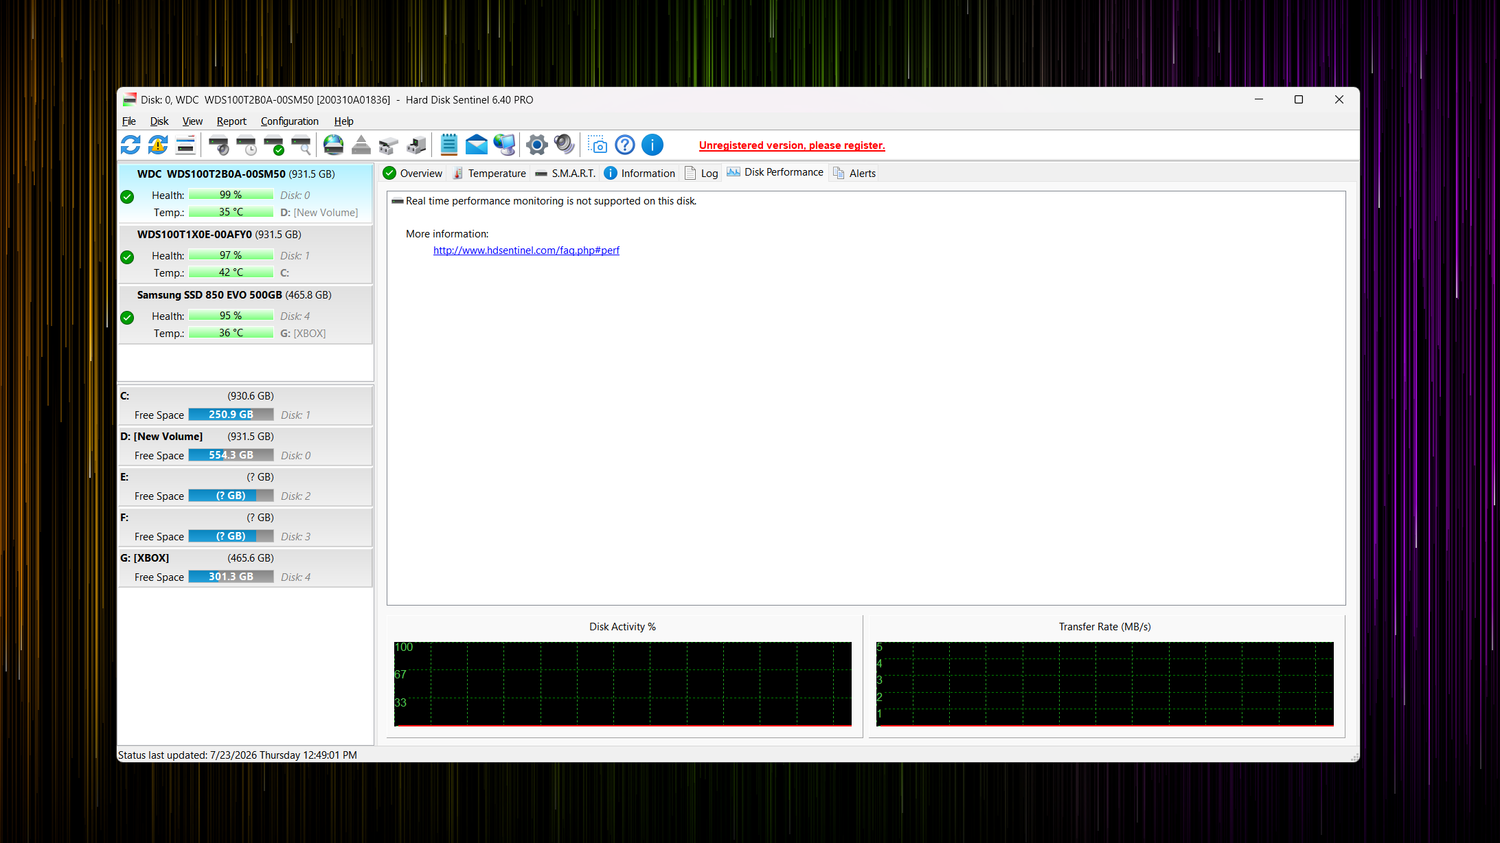The width and height of the screenshot is (1500, 843).
Task: Click the gray speaker toolbar icon
Action: (564, 145)
